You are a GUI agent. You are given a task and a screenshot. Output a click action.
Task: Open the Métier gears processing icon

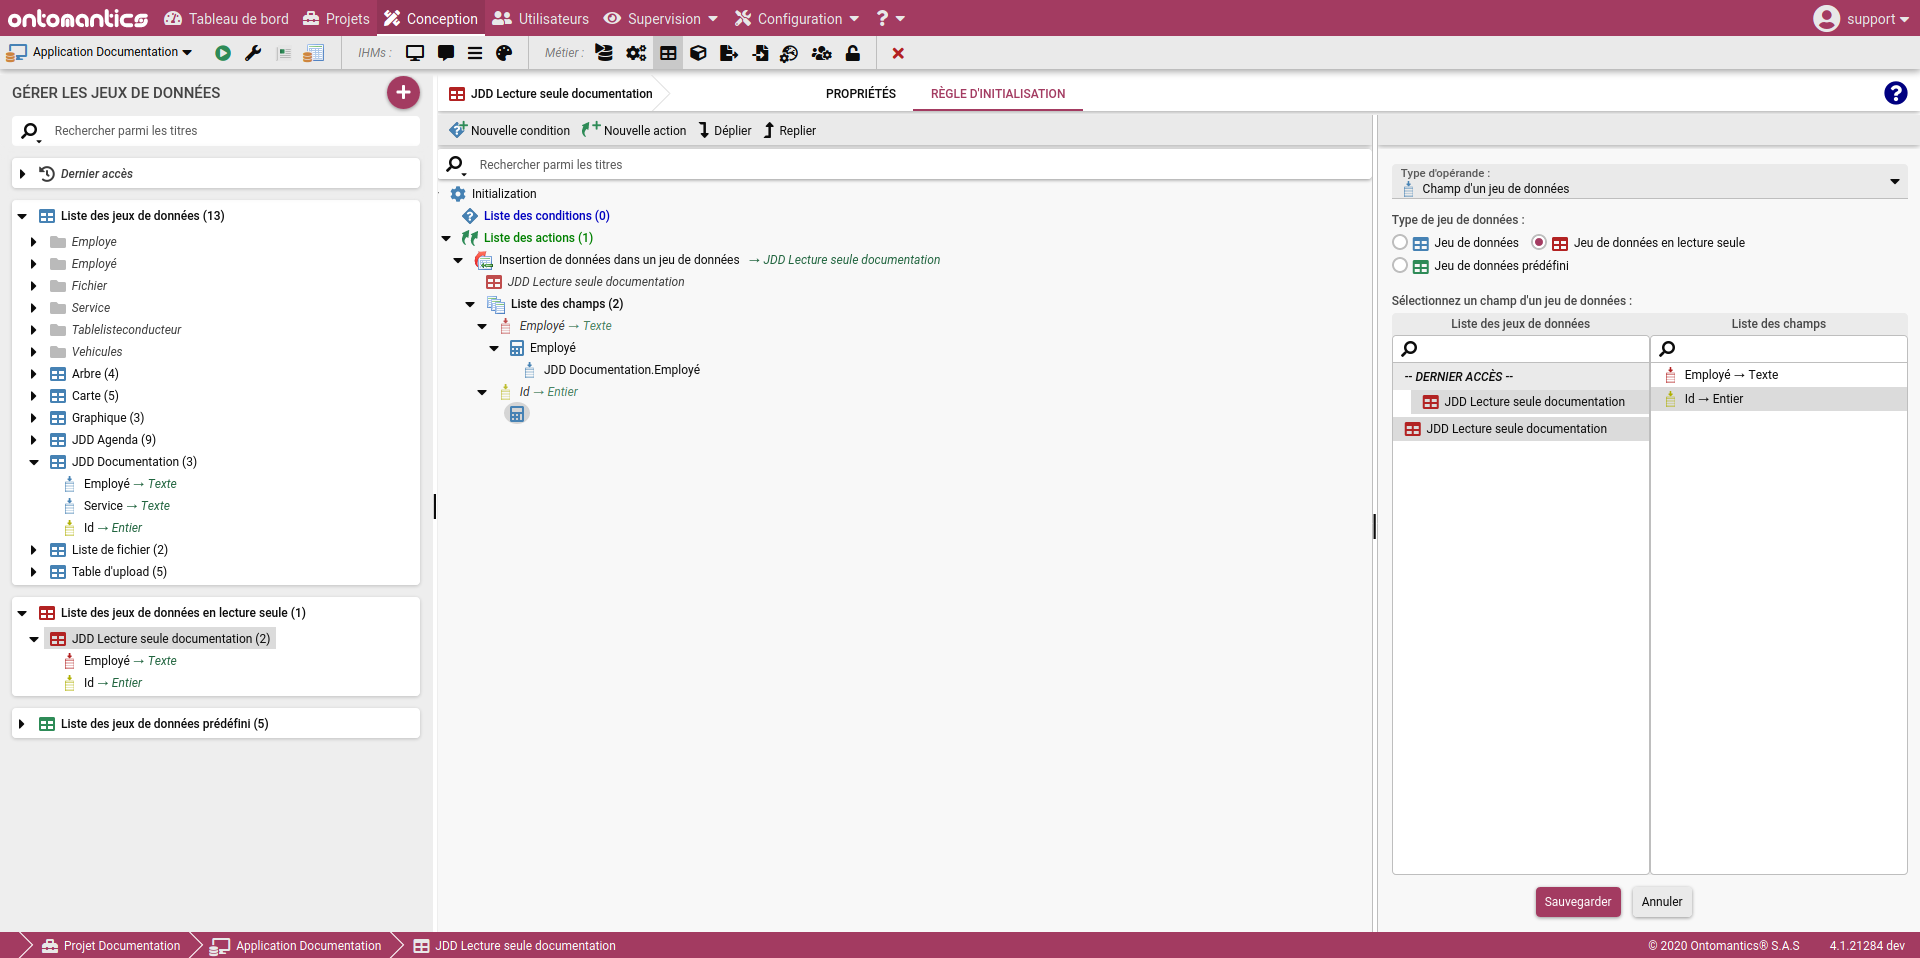636,53
